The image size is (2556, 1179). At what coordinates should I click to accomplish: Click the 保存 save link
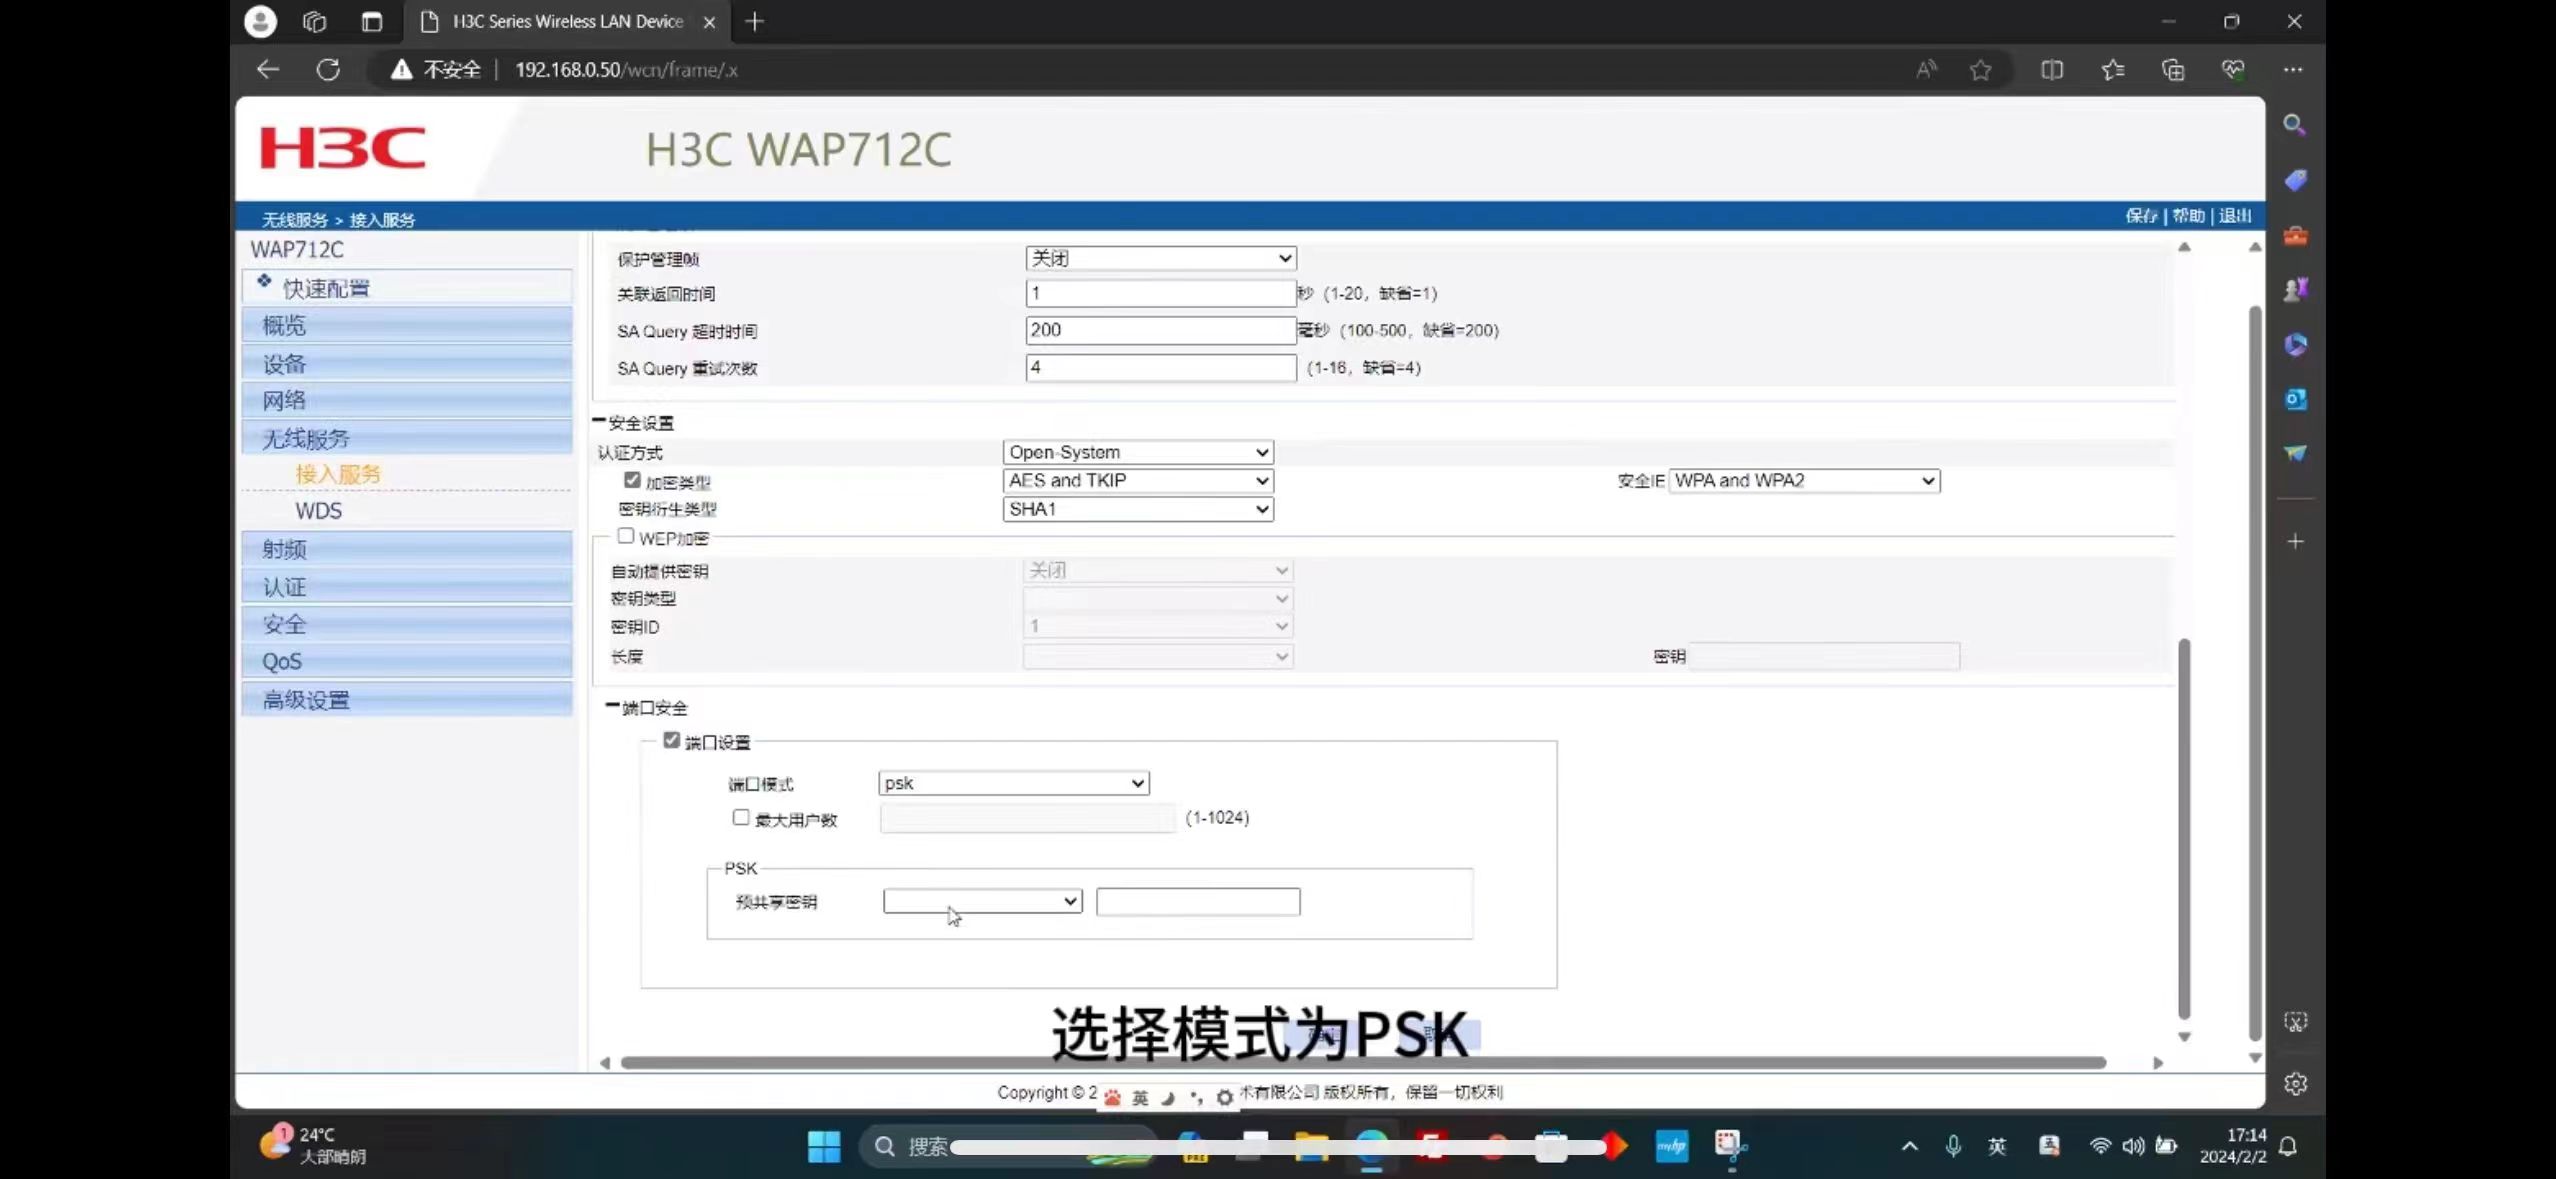[2140, 216]
